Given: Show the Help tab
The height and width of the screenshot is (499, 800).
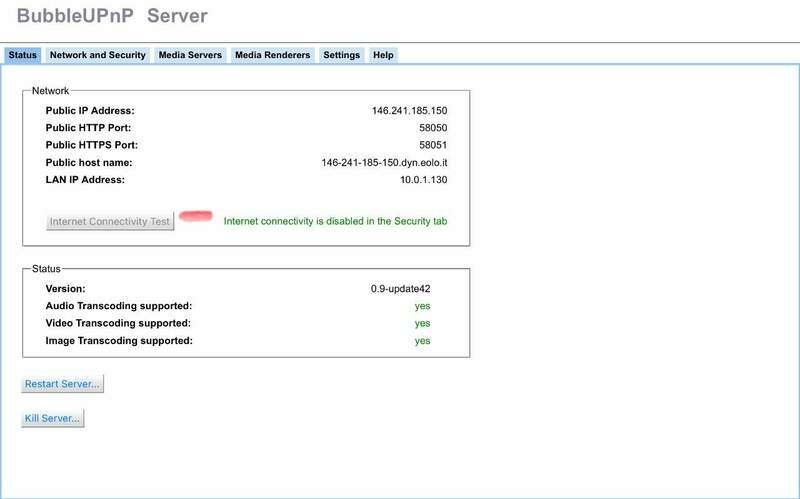Looking at the screenshot, I should coord(383,55).
